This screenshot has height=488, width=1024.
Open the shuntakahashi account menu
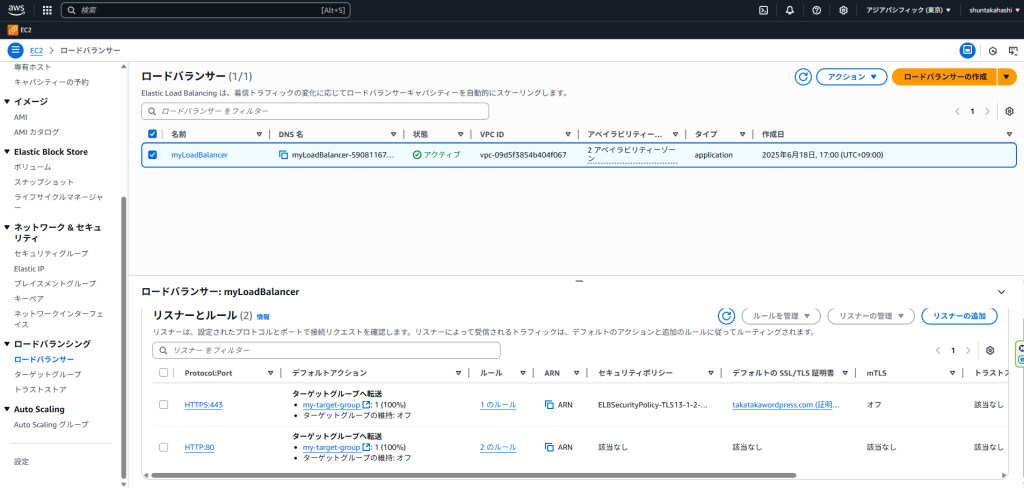(x=993, y=10)
